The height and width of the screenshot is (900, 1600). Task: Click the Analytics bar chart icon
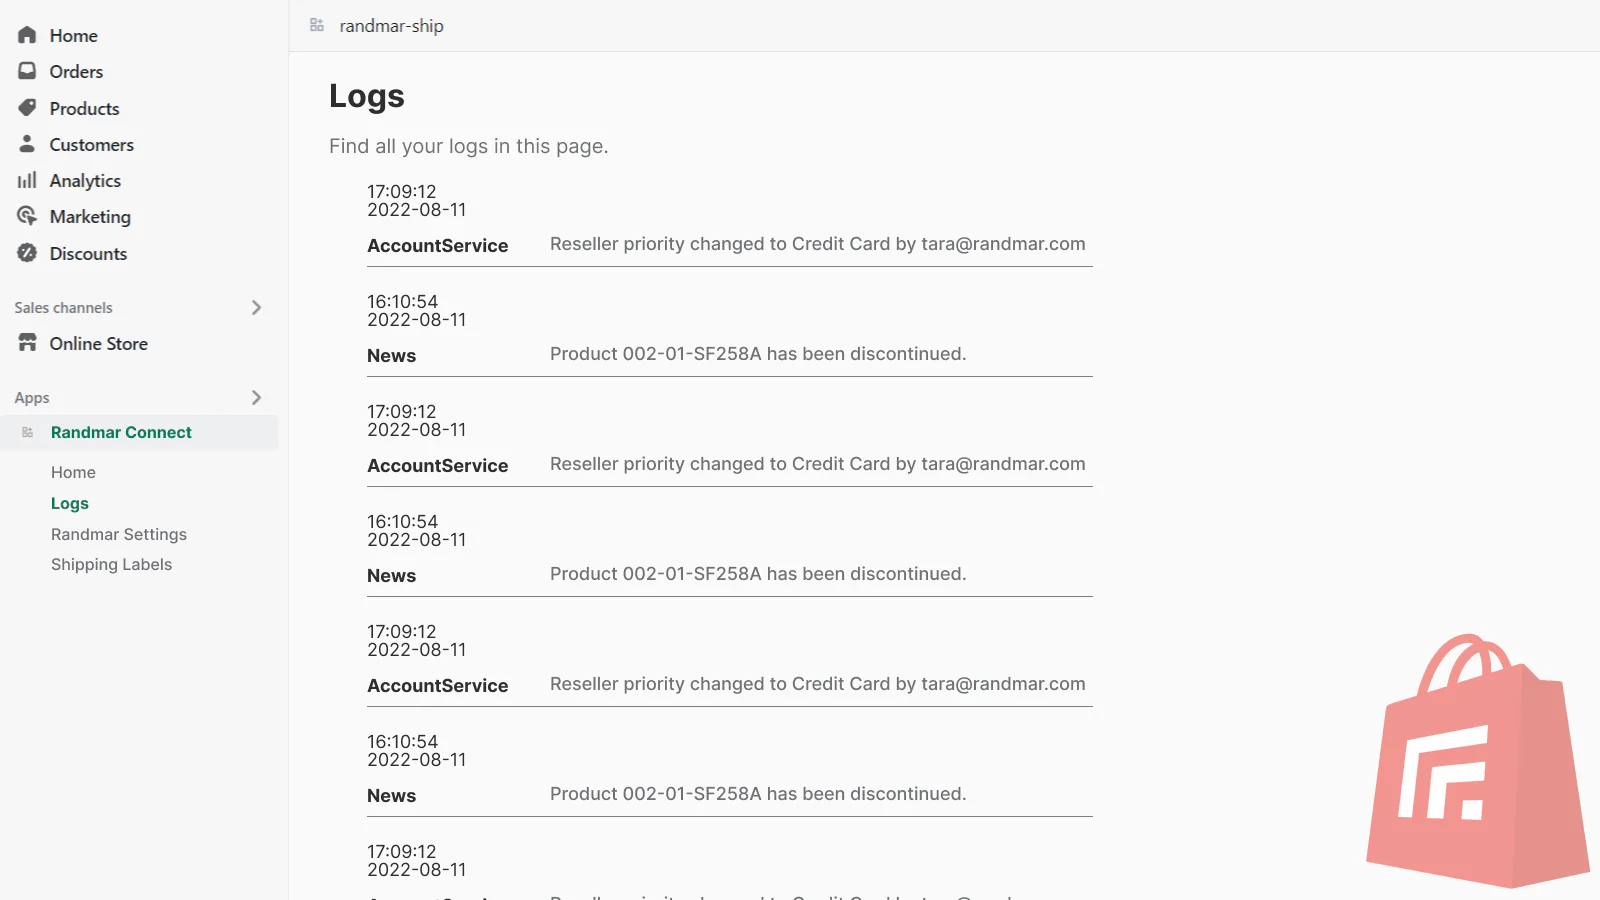tap(27, 180)
